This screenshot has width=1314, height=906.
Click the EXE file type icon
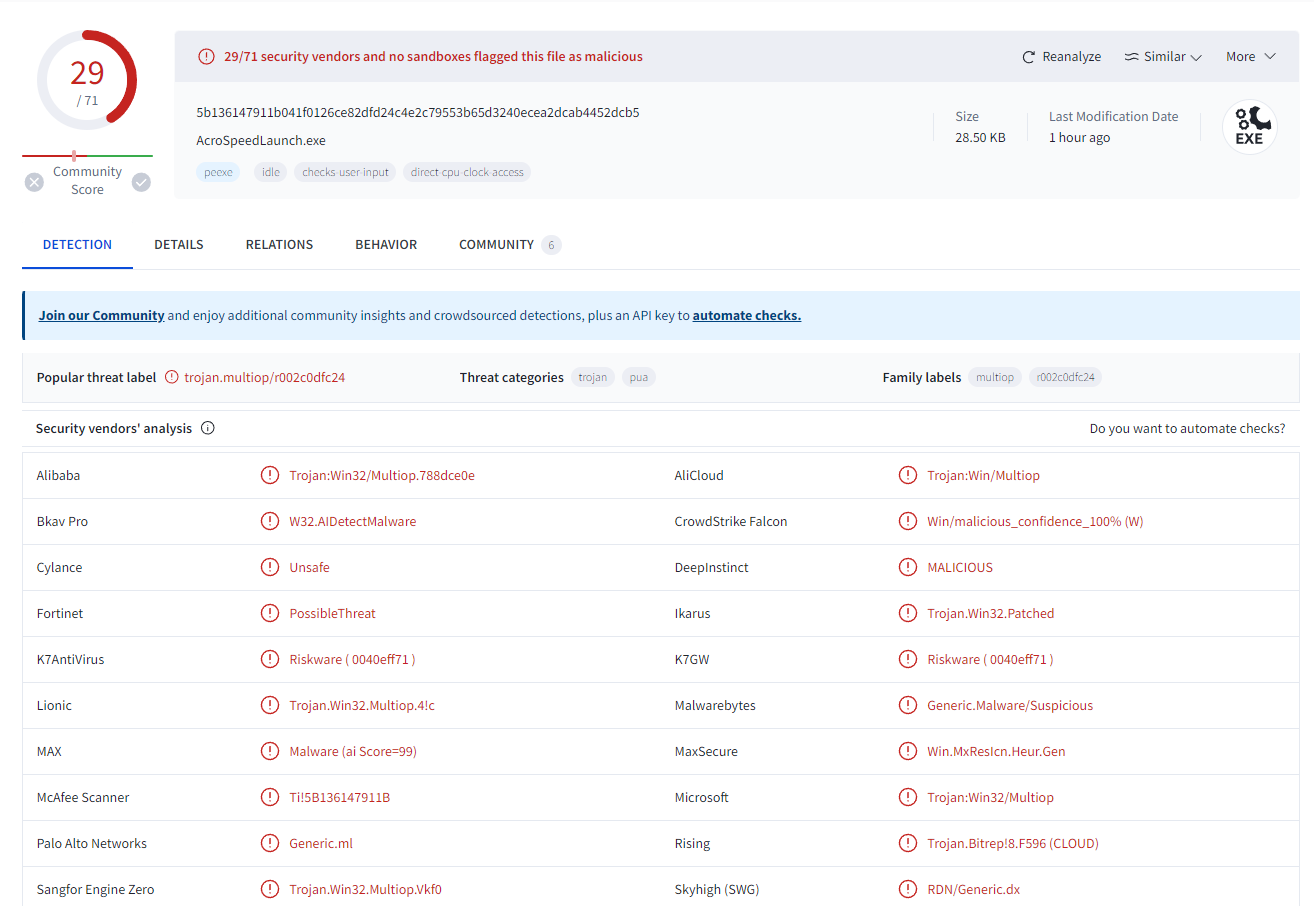[x=1249, y=128]
